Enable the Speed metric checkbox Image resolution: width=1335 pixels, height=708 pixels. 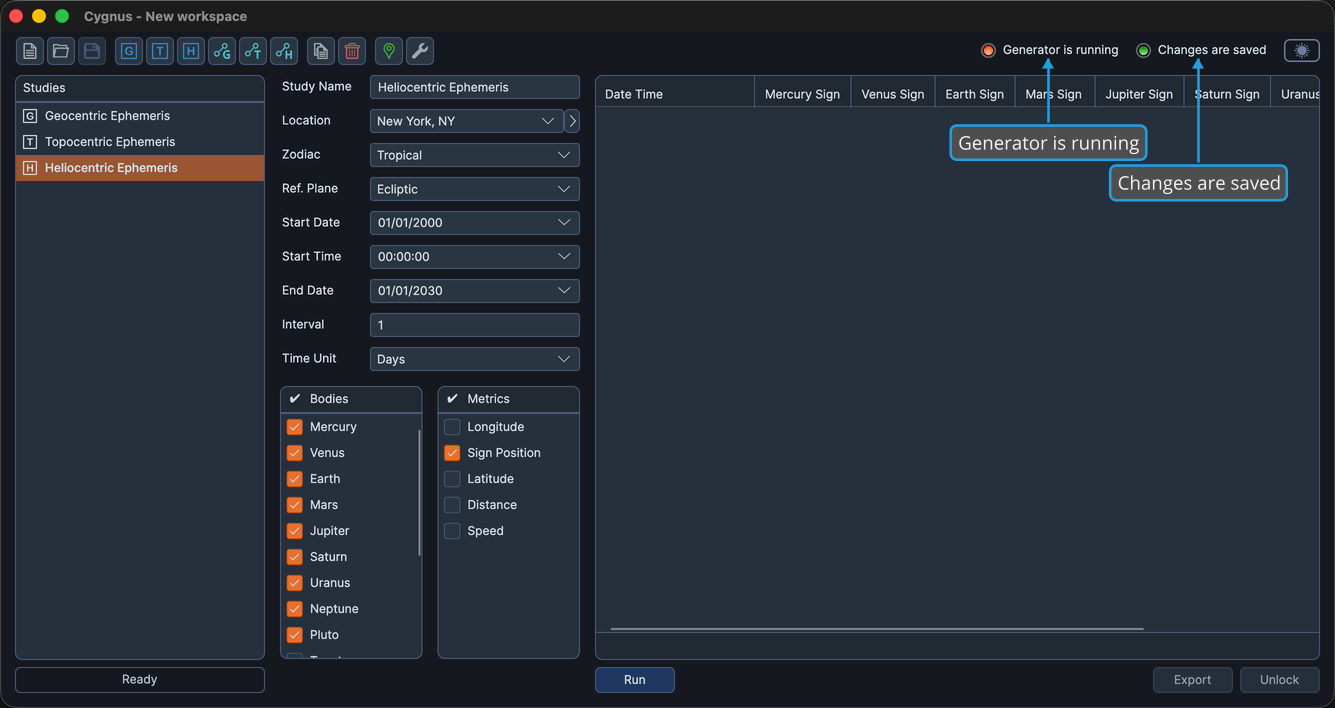452,531
